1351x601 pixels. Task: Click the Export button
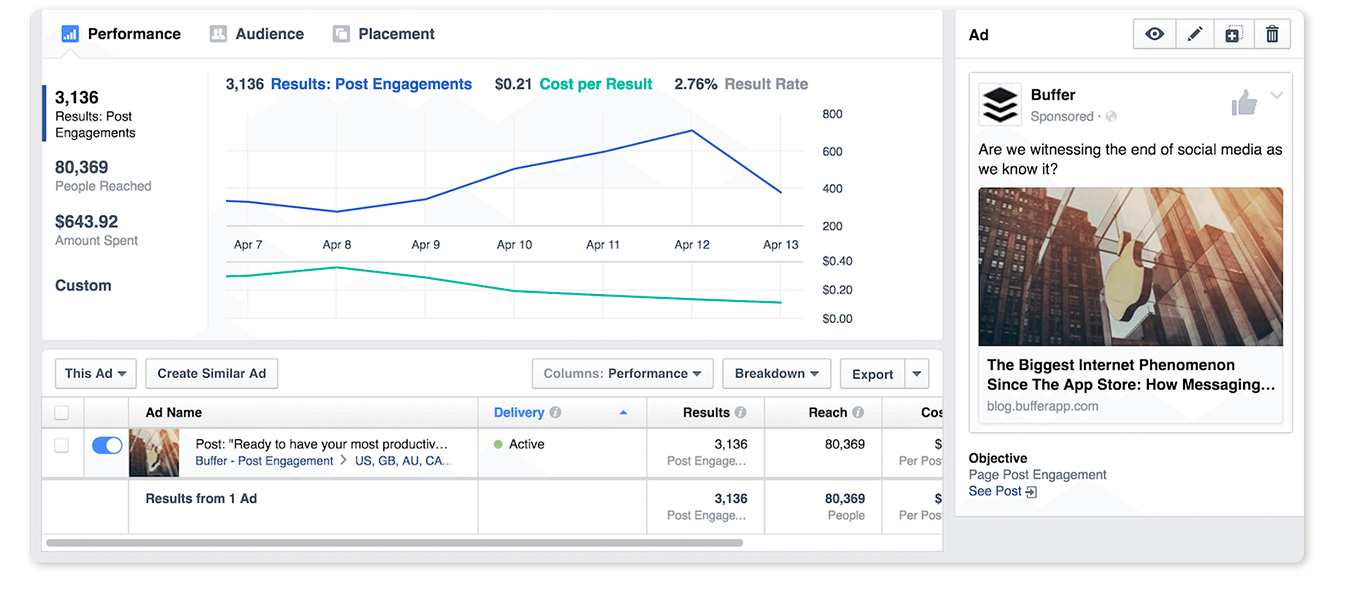[x=872, y=374]
